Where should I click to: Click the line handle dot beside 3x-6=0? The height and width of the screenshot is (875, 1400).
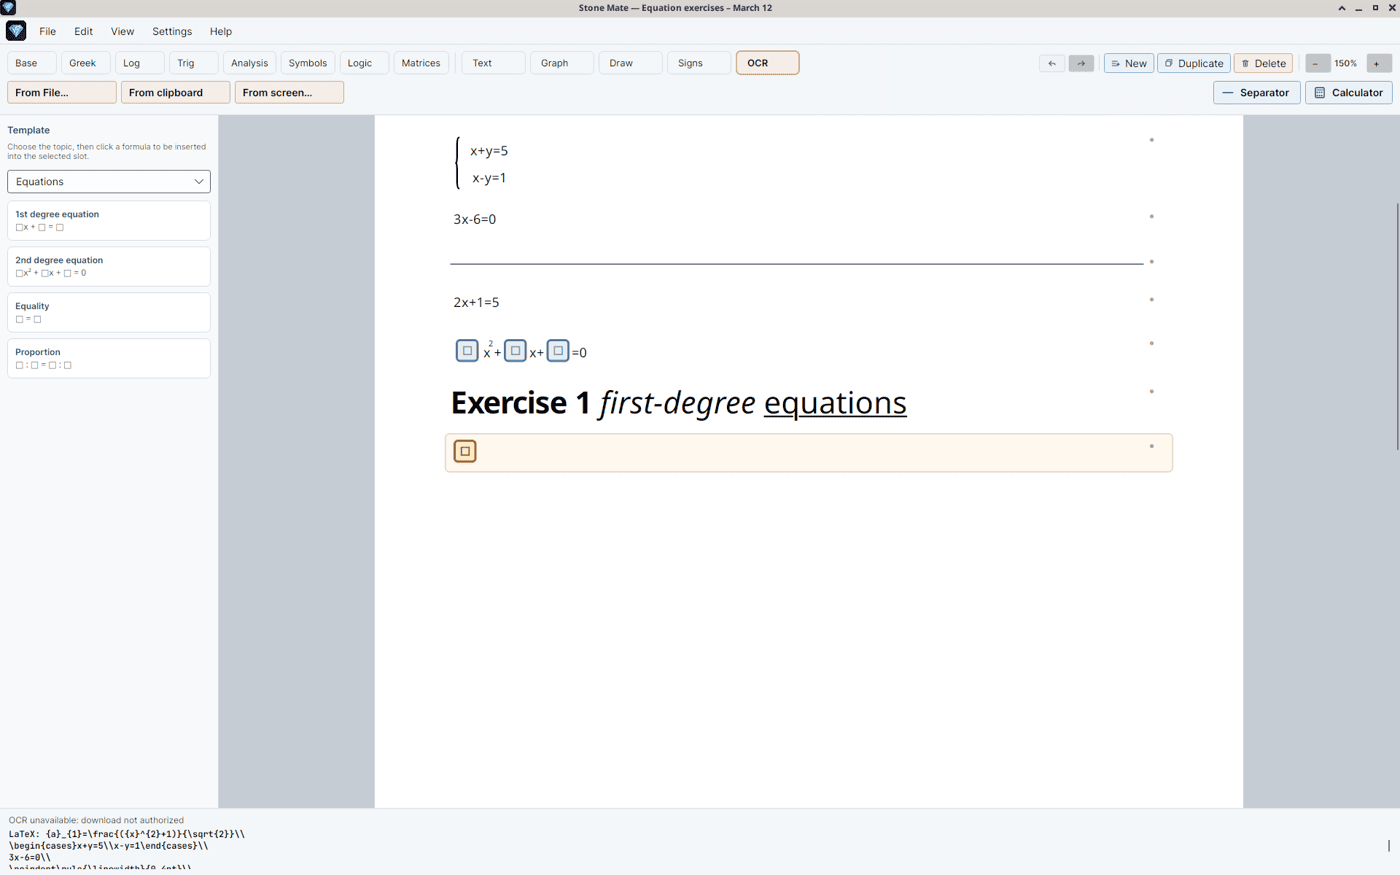tap(1152, 216)
